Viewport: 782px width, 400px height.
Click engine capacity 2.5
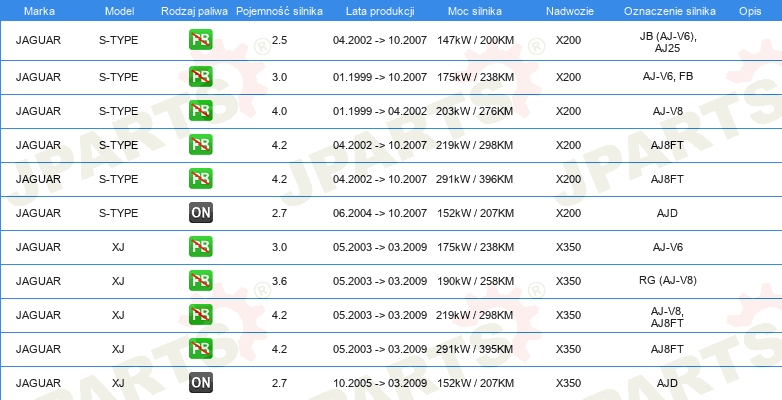(x=279, y=40)
